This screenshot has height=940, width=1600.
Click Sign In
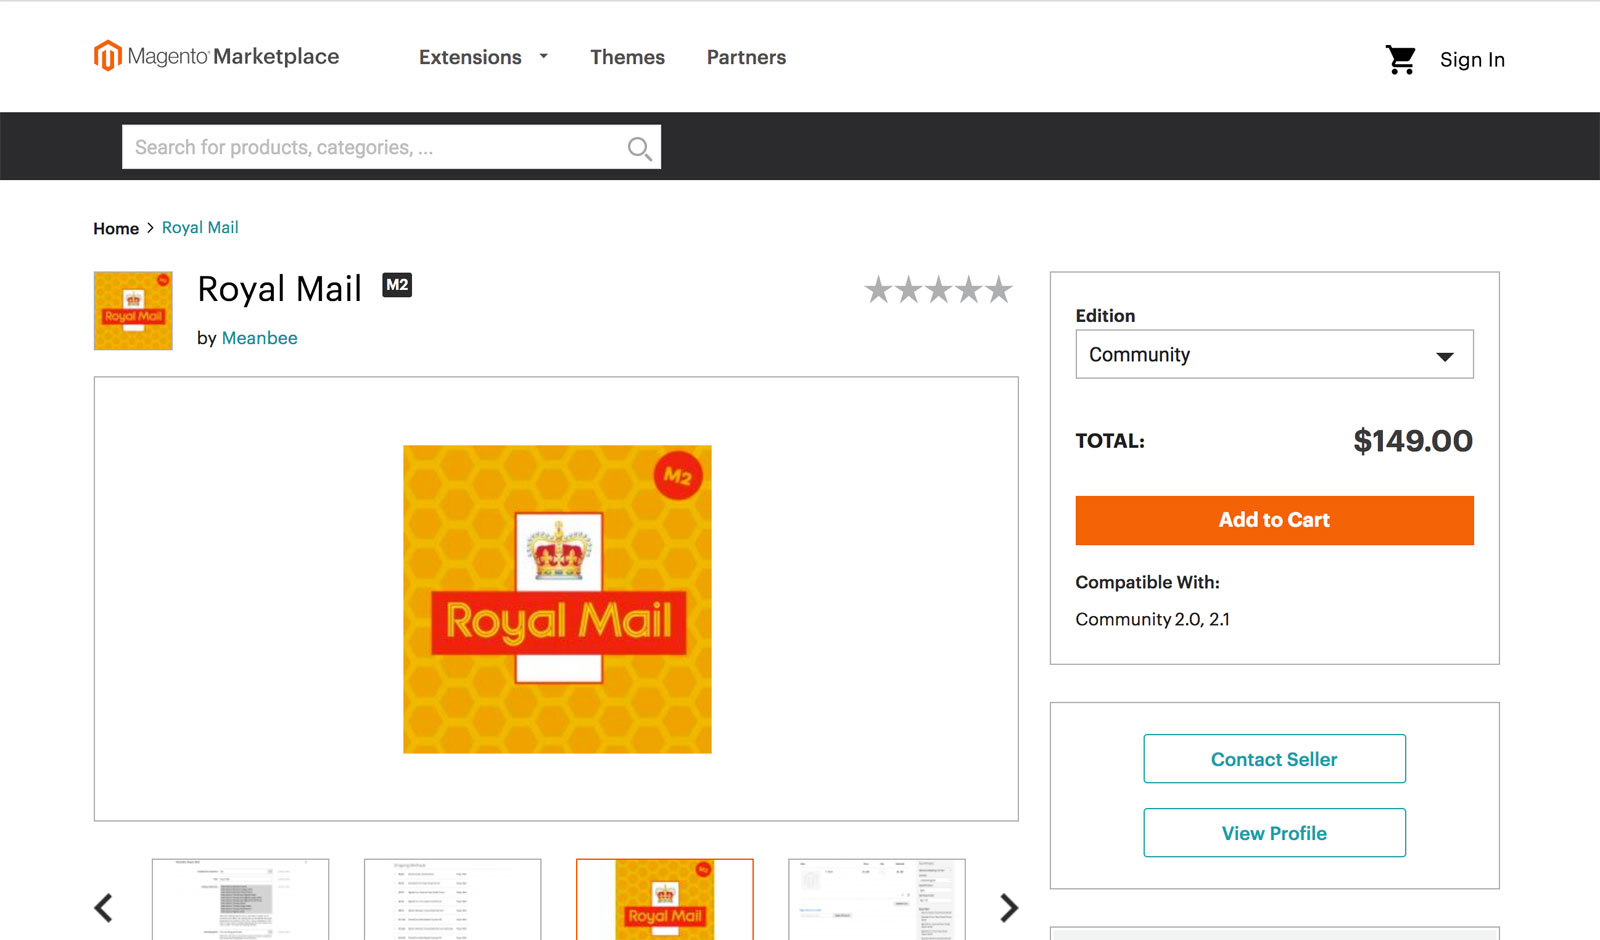point(1472,60)
